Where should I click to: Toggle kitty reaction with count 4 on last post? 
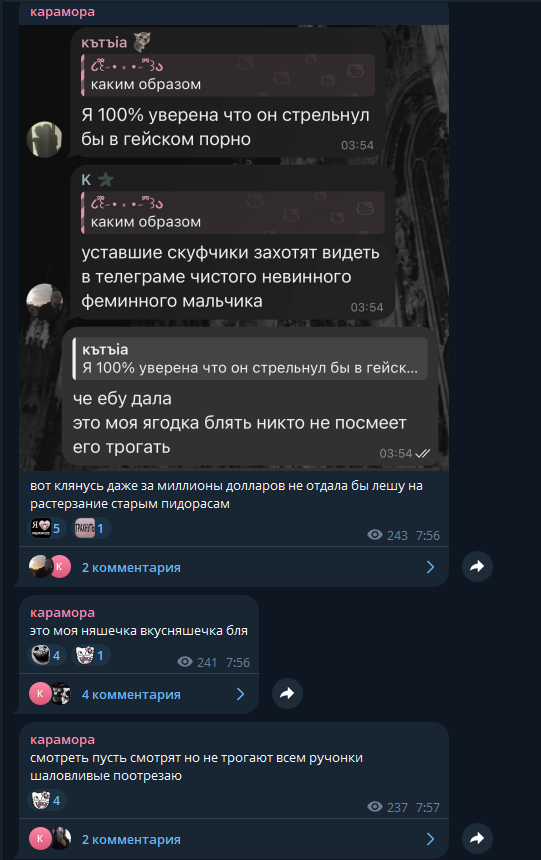pos(47,800)
